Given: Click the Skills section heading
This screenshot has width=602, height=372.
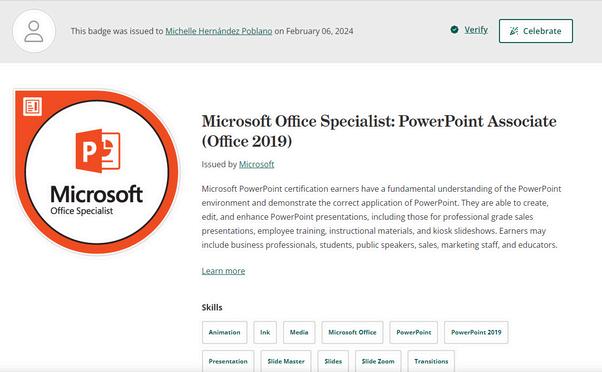Looking at the screenshot, I should 212,308.
